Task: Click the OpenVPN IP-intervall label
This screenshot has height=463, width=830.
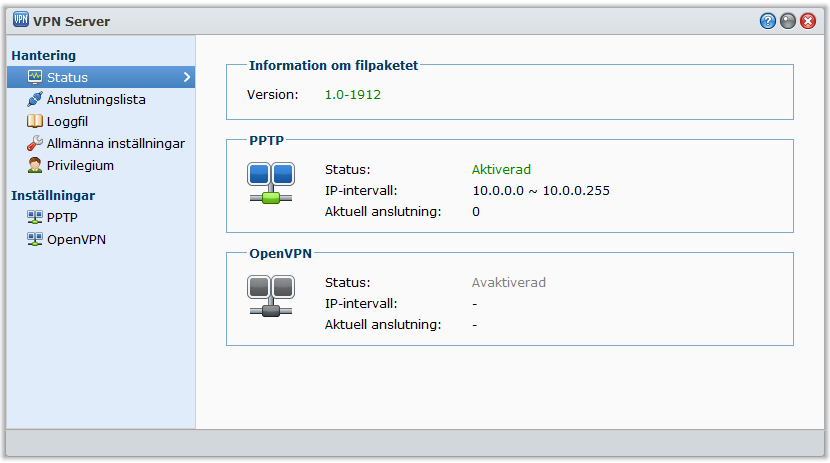Action: click(x=361, y=304)
